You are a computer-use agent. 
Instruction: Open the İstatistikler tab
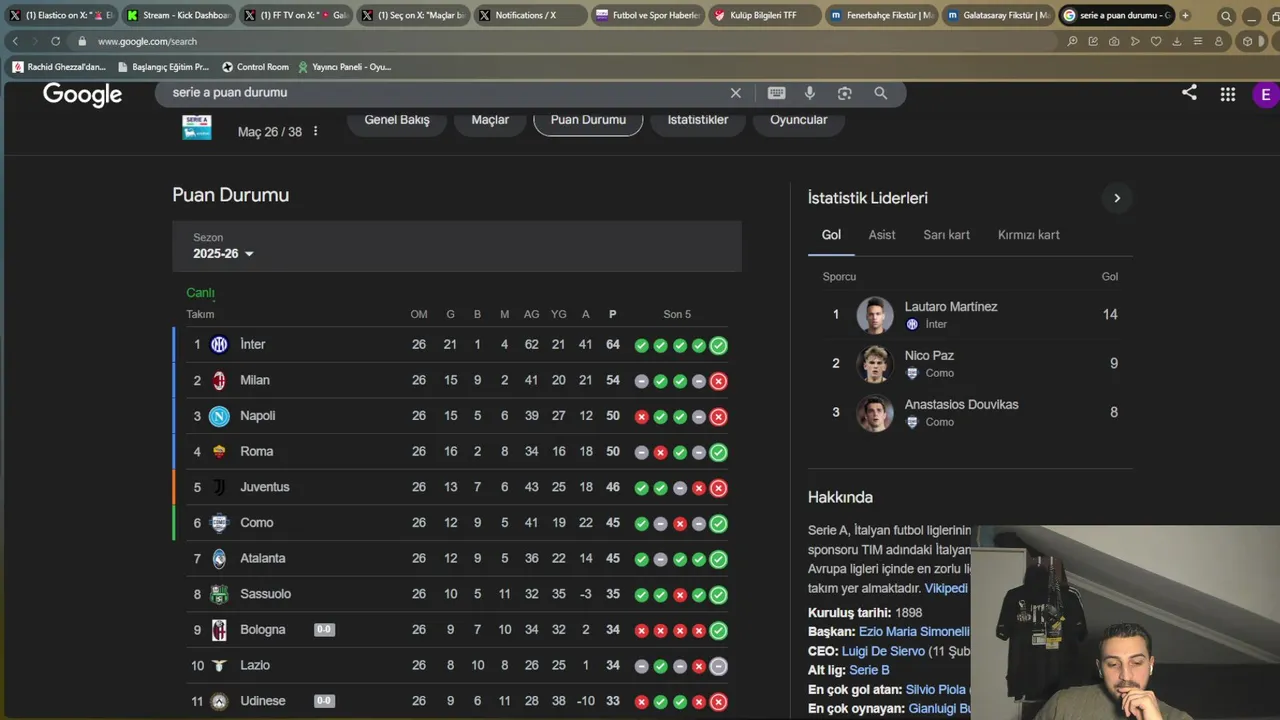coord(698,119)
